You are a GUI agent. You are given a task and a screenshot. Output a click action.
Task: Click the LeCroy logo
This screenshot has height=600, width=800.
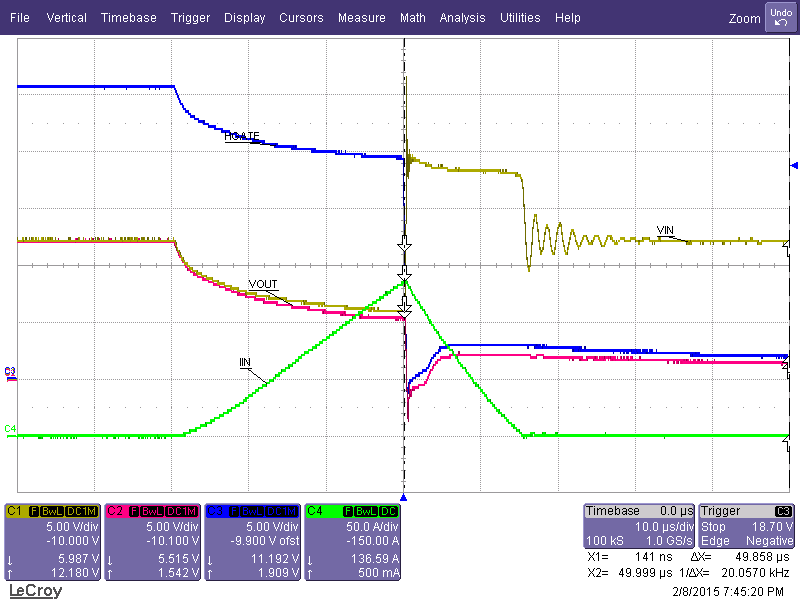tap(35, 591)
